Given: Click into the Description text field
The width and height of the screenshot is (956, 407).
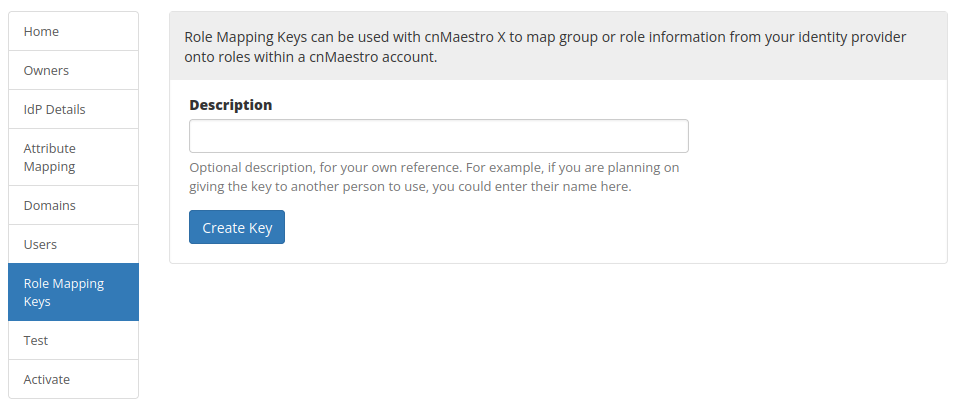Looking at the screenshot, I should click(x=438, y=136).
